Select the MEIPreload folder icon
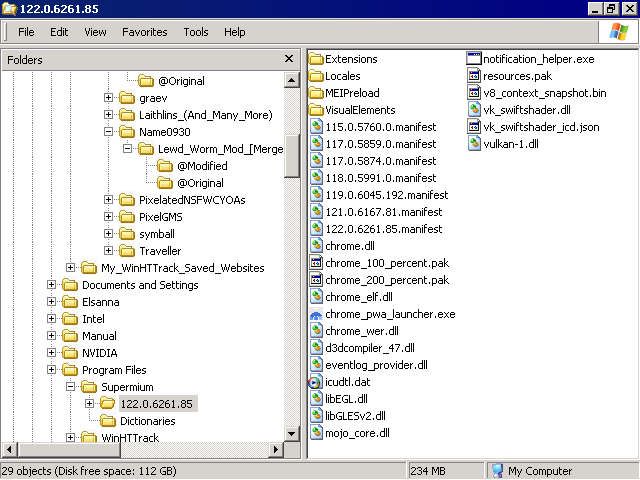 (316, 93)
